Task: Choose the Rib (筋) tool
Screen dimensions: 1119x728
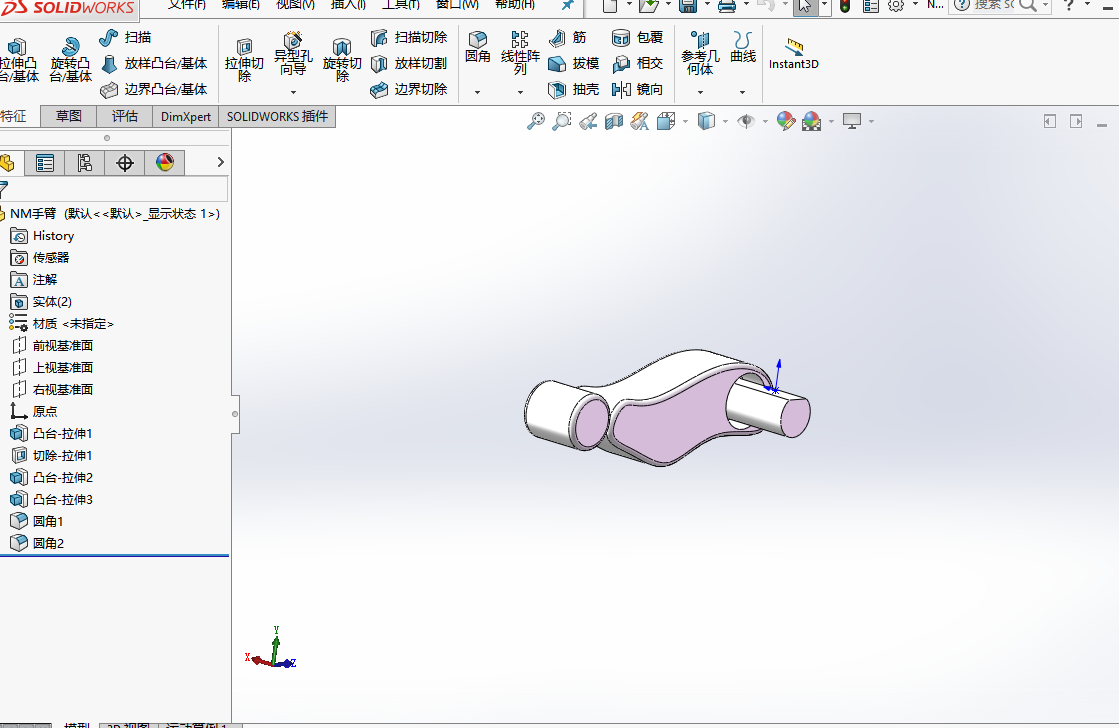Action: click(x=568, y=37)
